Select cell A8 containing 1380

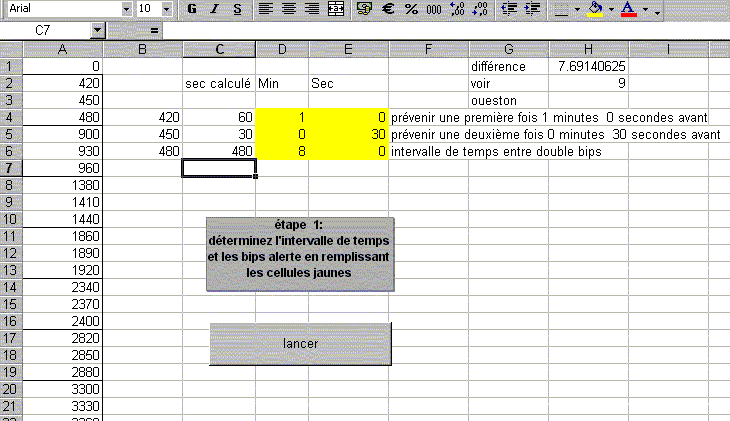(x=62, y=185)
